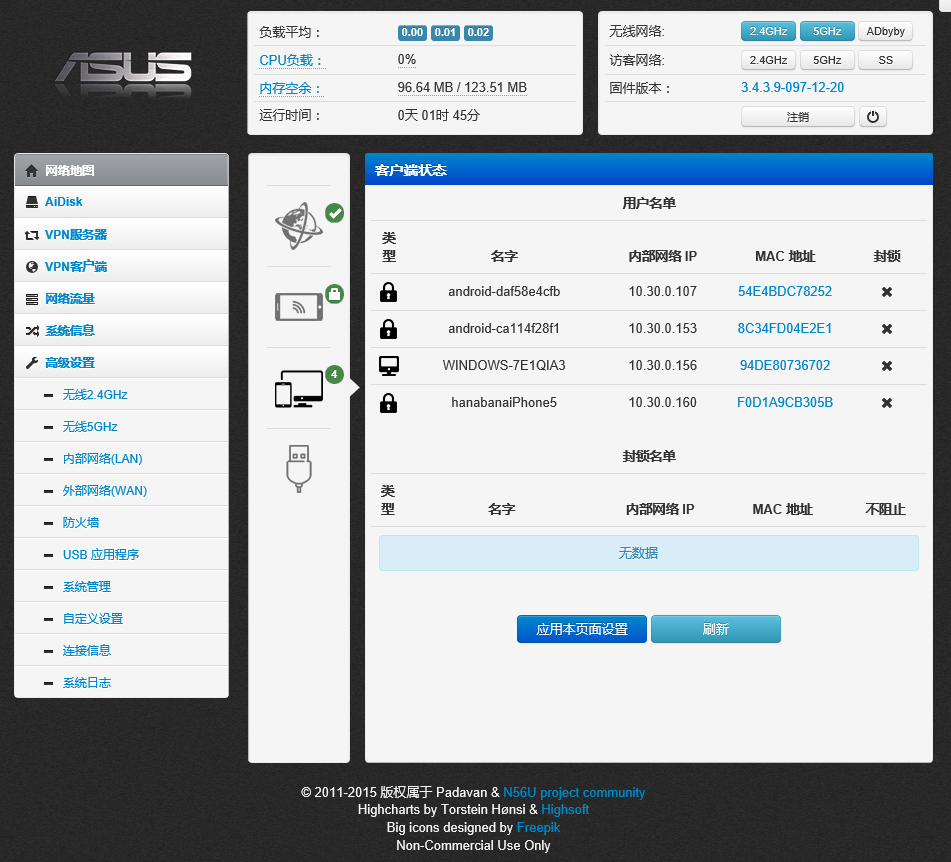Click the green checkmark Internet badge
951x862 pixels.
[334, 213]
